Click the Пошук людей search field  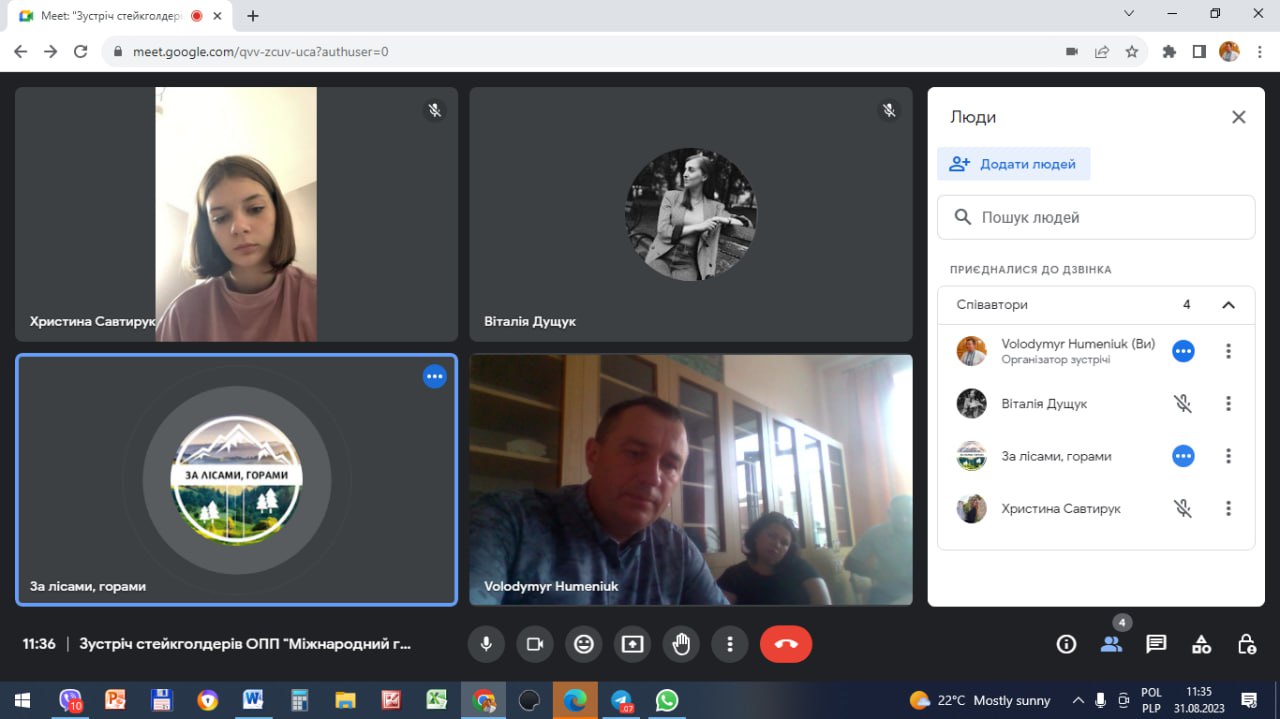coord(1096,217)
